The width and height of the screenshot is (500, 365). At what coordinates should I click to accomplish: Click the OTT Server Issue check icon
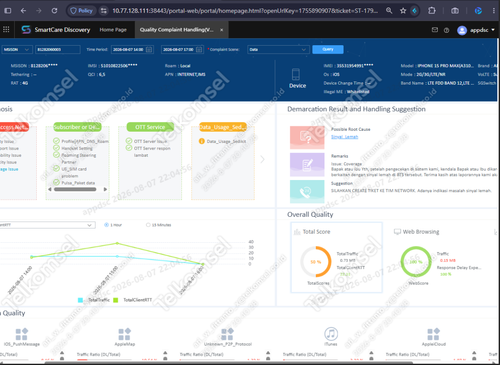[x=129, y=141]
